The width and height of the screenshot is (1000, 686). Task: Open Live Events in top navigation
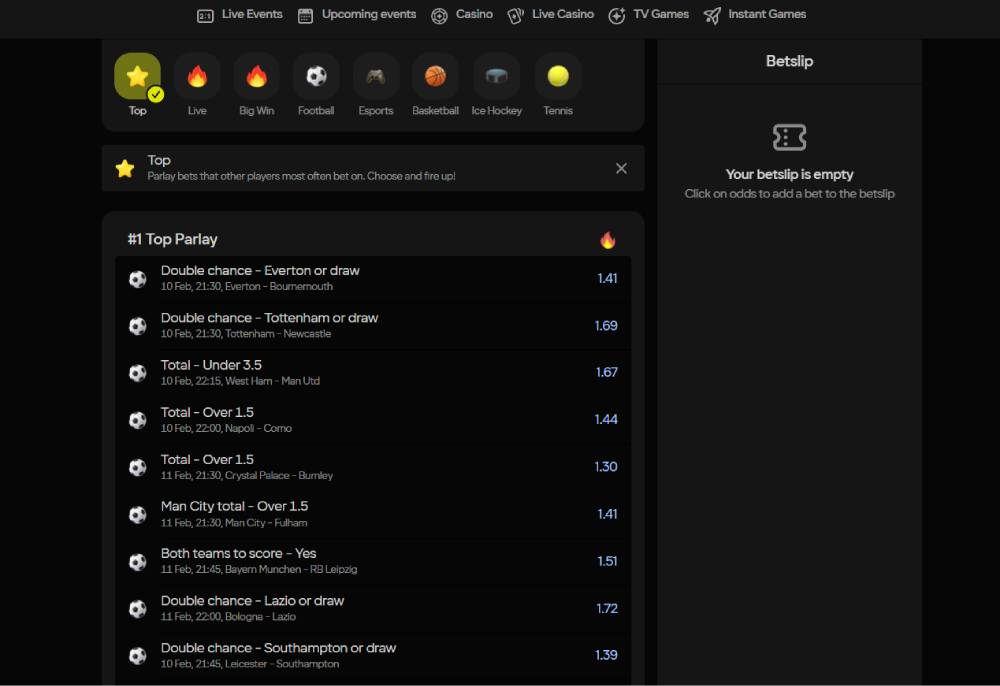240,15
